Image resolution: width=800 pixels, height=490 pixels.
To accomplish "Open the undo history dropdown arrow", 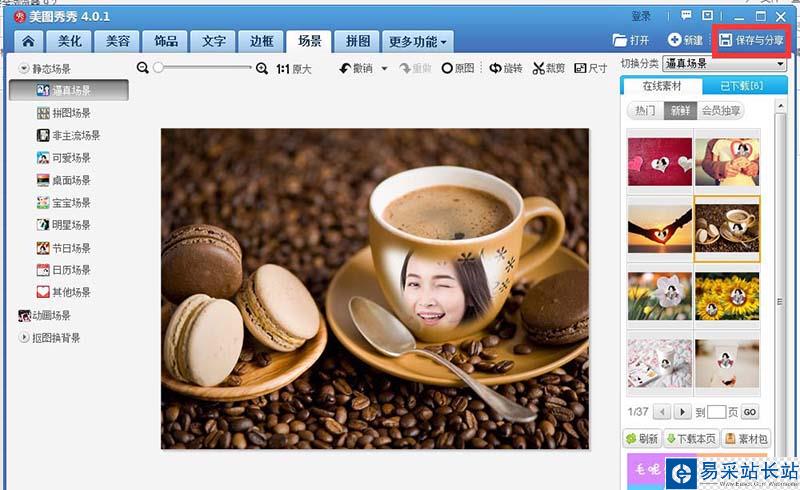I will click(384, 68).
